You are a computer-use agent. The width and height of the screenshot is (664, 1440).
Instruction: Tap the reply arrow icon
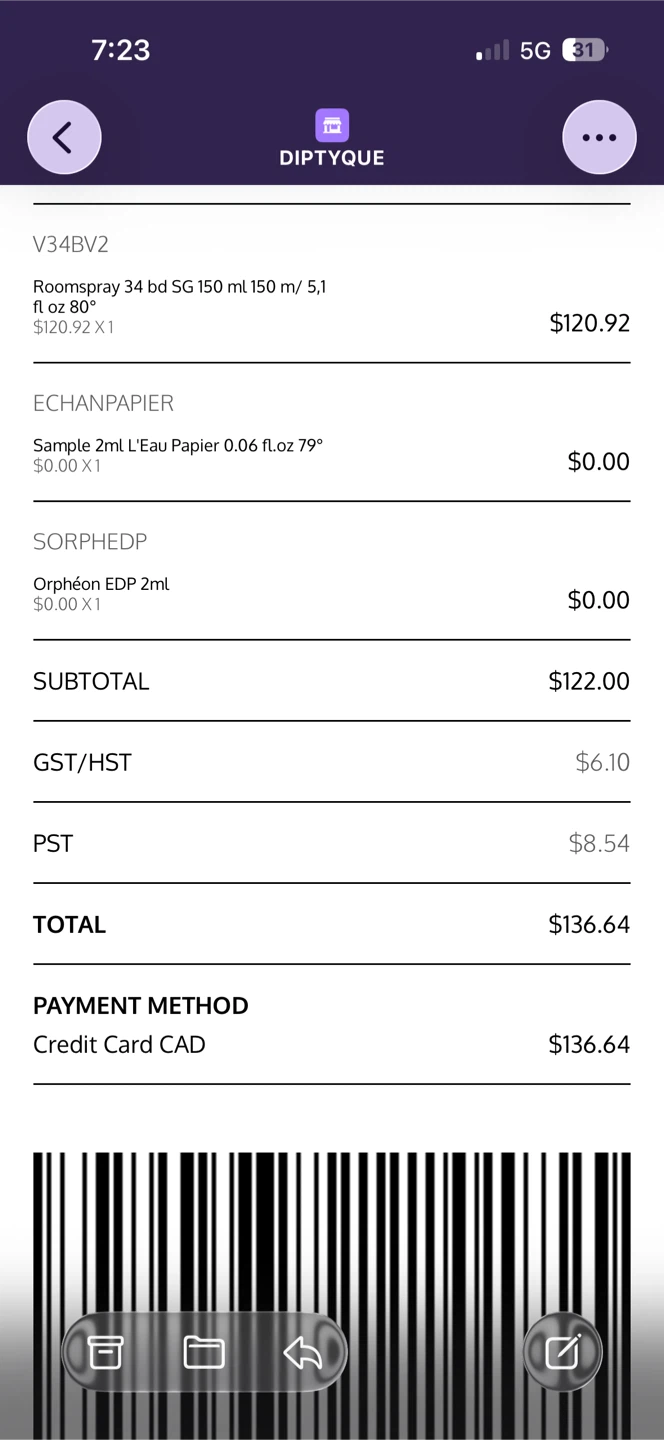[x=302, y=1352]
